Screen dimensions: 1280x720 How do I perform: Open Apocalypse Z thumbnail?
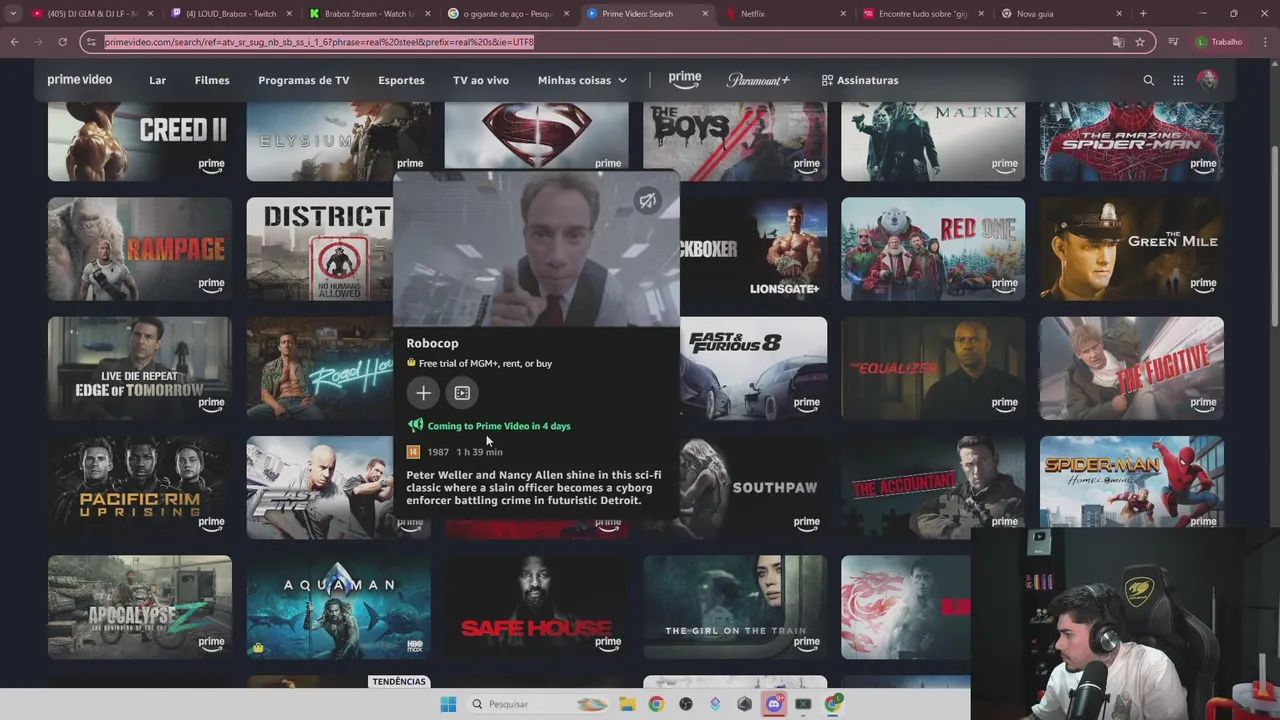[139, 607]
